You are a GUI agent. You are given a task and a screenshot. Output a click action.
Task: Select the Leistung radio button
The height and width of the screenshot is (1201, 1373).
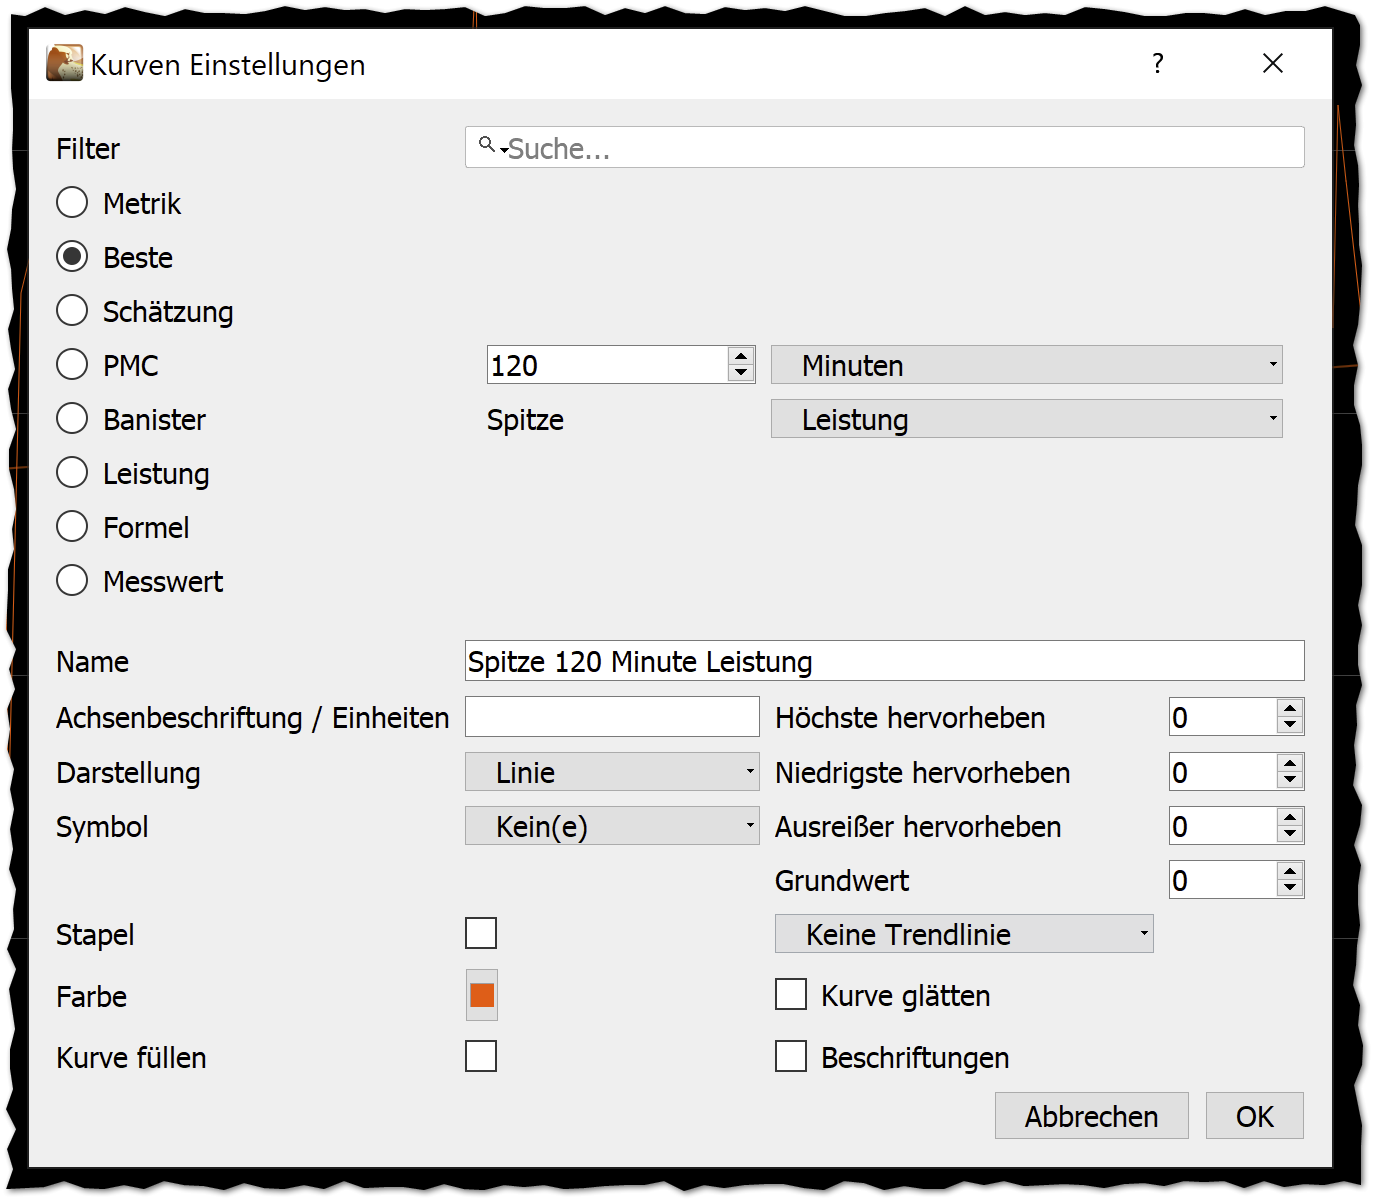tap(72, 473)
